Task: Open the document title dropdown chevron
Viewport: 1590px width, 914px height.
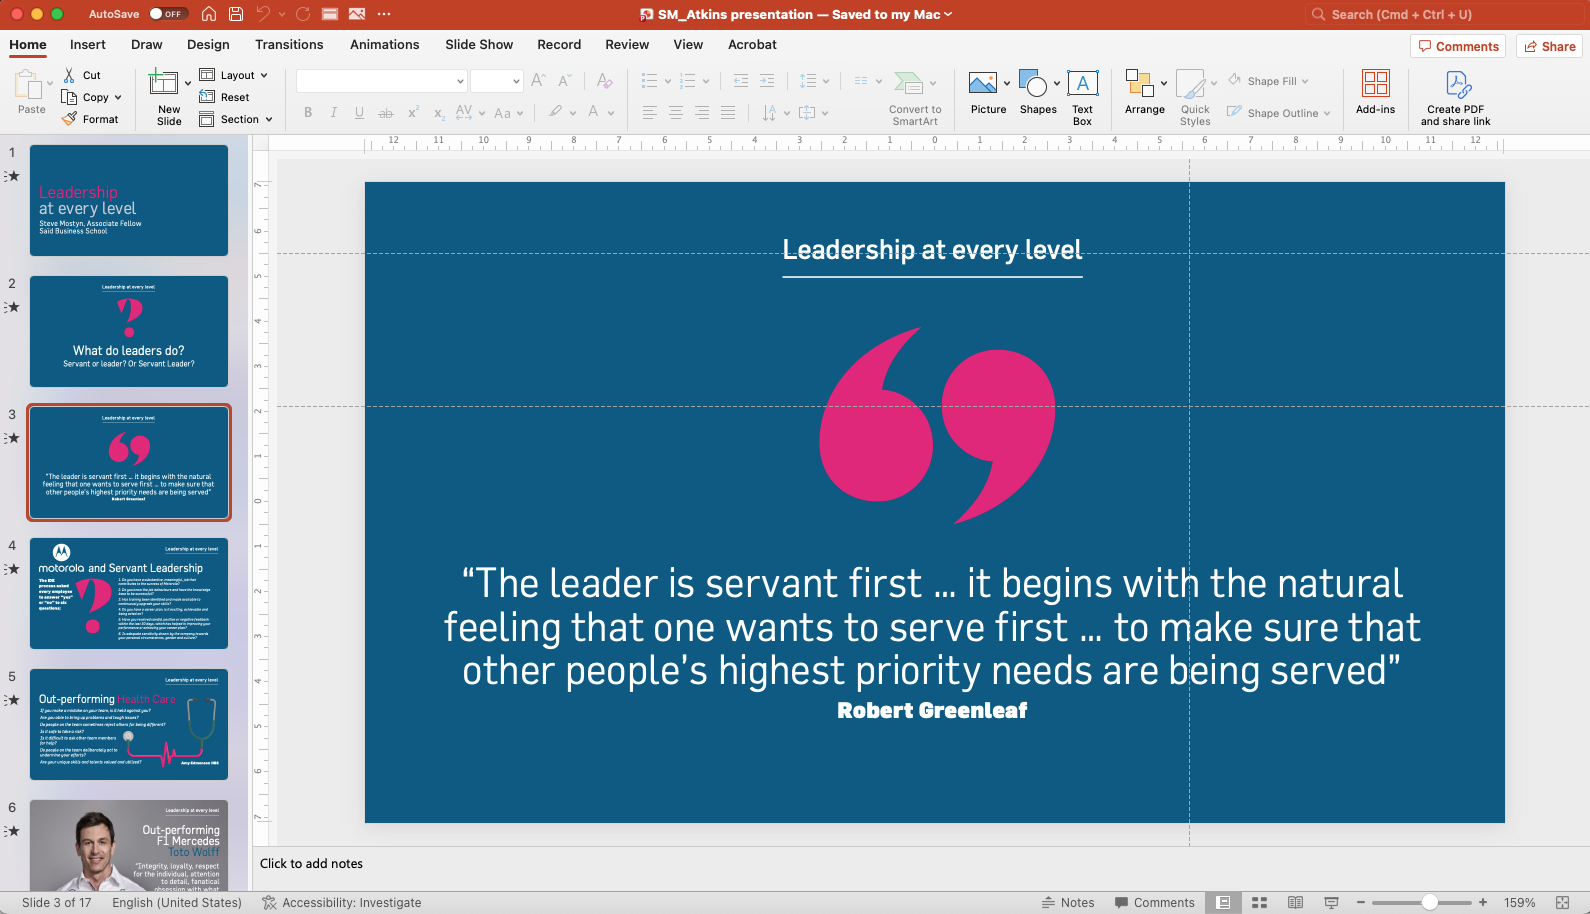Action: pyautogui.click(x=948, y=14)
